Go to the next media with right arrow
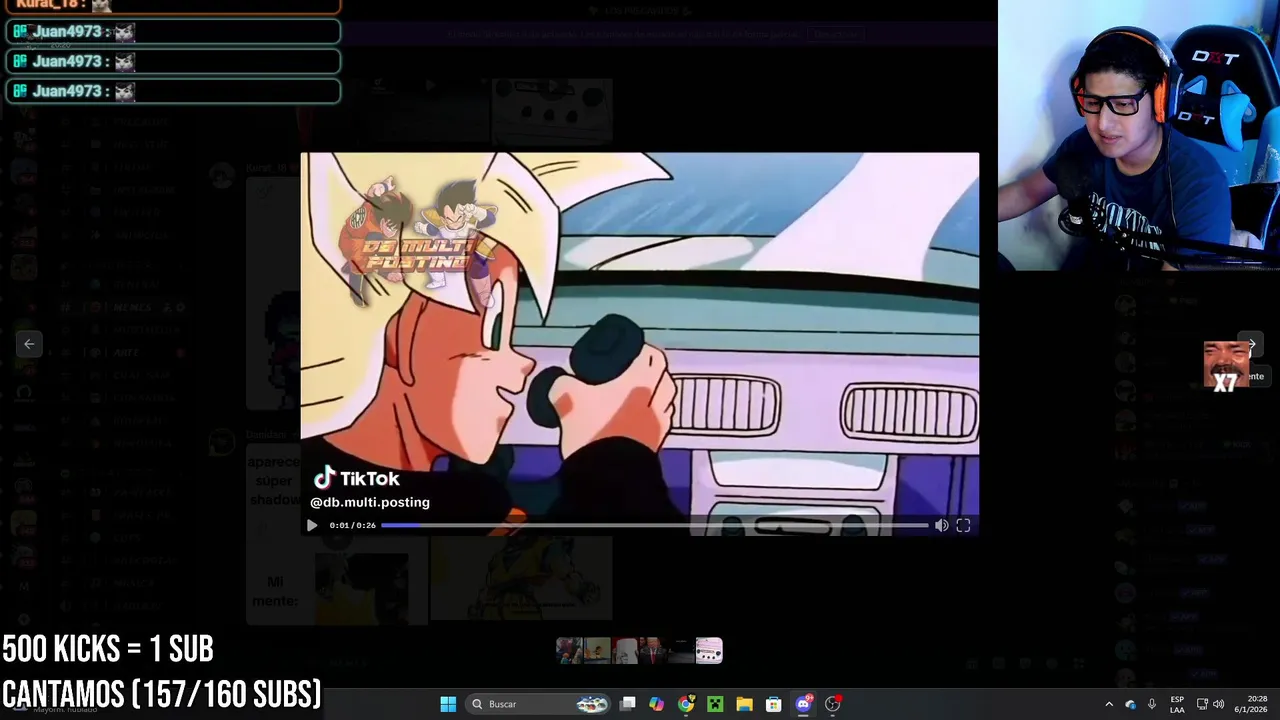The height and width of the screenshot is (720, 1280). pos(1251,344)
